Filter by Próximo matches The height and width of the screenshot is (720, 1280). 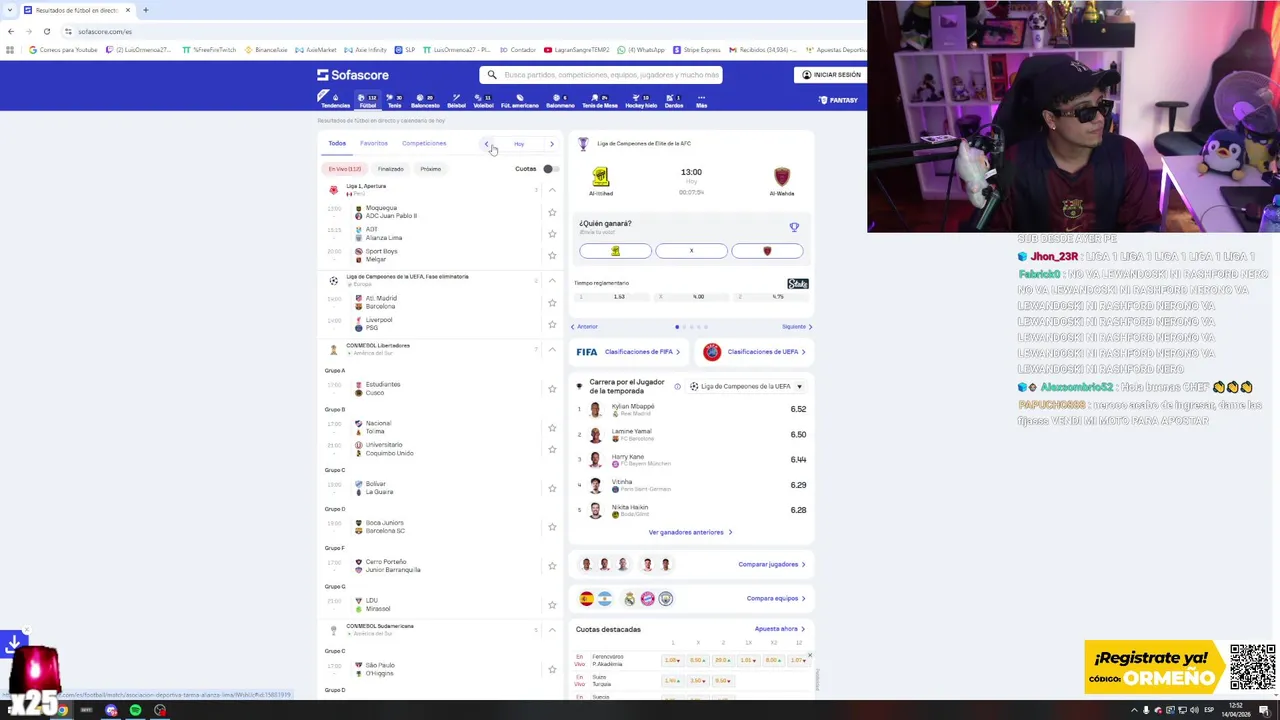point(431,169)
